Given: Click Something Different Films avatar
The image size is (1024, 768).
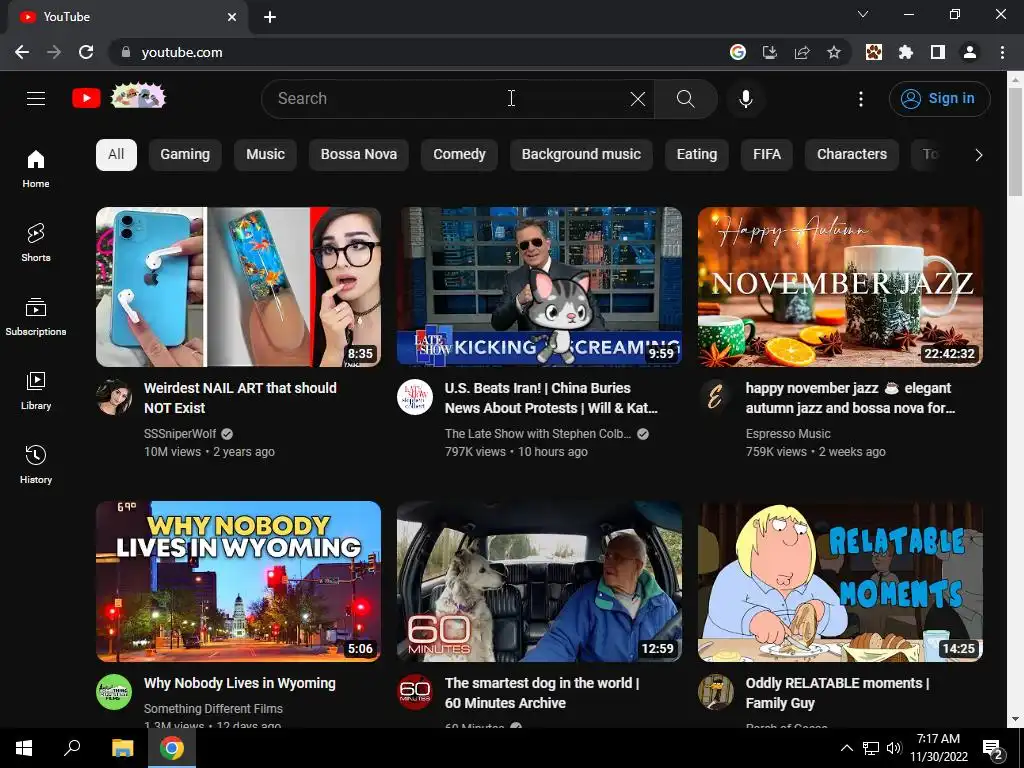Looking at the screenshot, I should pyautogui.click(x=114, y=692).
